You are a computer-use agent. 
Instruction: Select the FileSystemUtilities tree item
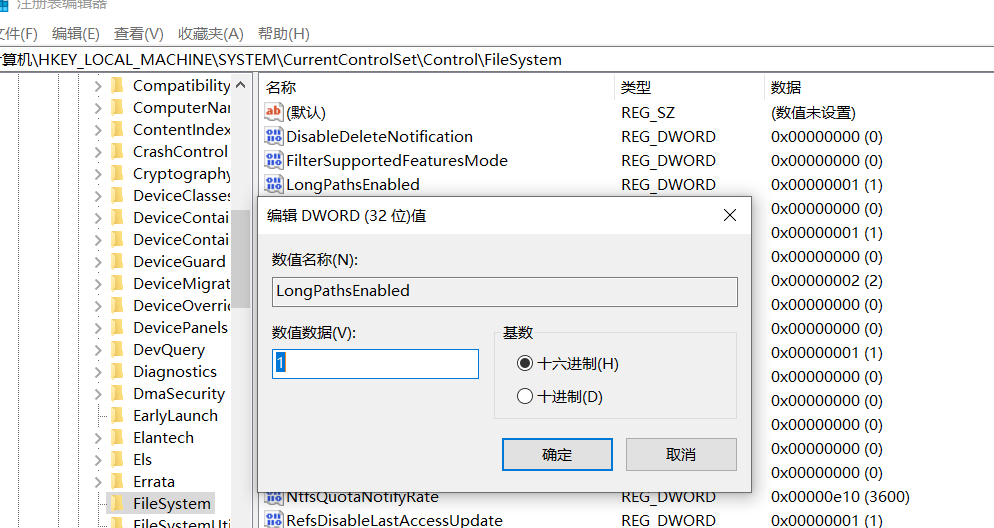[181, 522]
